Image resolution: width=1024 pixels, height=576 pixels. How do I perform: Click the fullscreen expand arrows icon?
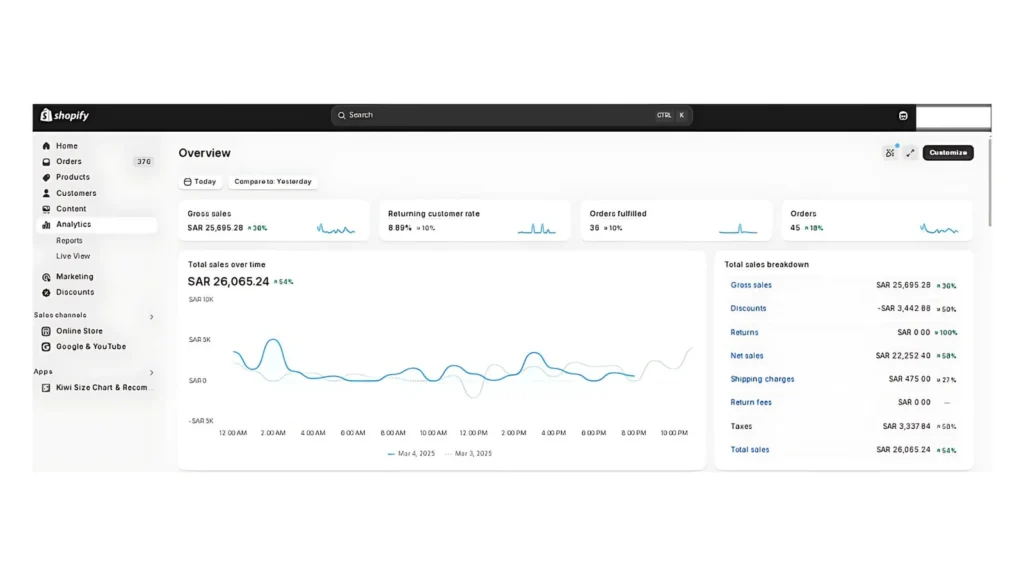910,153
